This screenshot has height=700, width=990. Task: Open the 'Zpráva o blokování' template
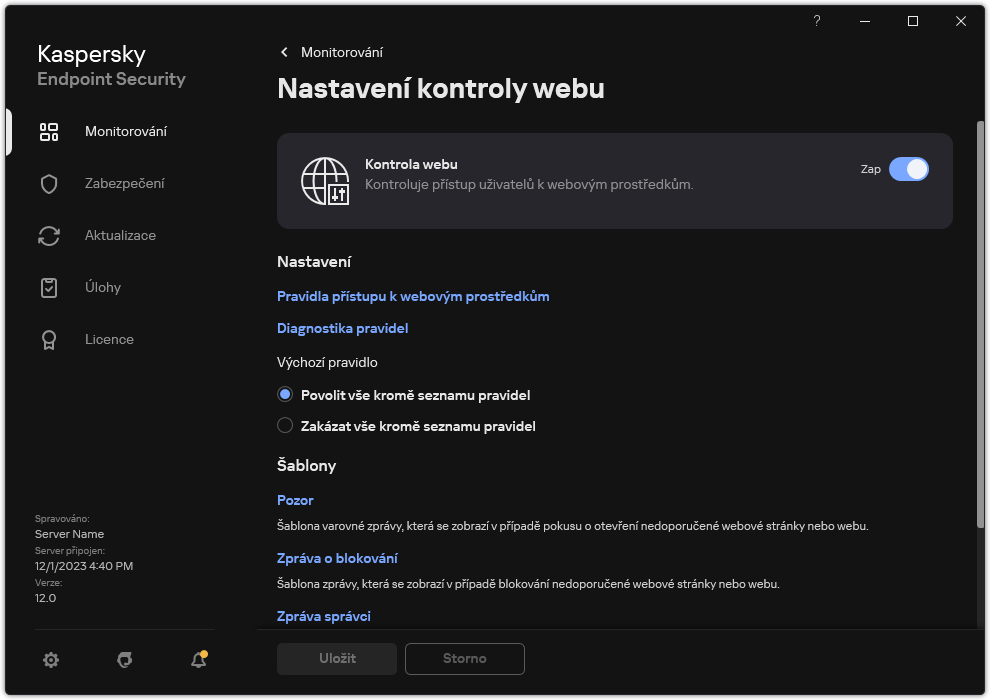(337, 558)
